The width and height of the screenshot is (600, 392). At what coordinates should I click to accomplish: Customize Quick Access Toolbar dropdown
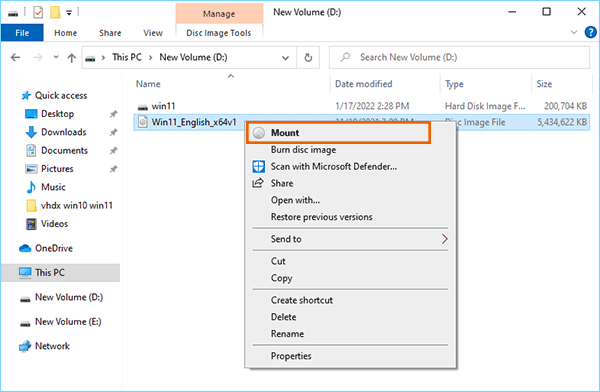point(69,13)
